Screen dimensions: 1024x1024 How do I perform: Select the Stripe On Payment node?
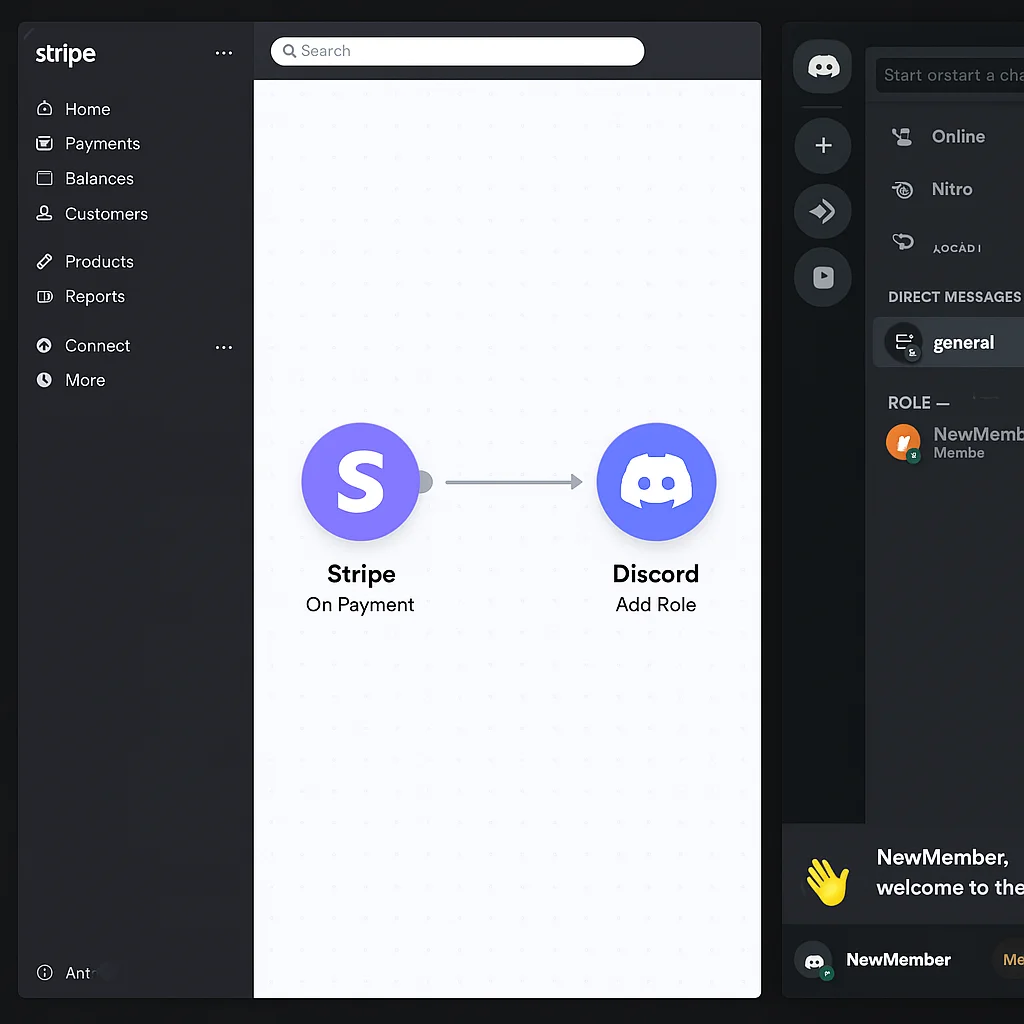click(x=360, y=482)
